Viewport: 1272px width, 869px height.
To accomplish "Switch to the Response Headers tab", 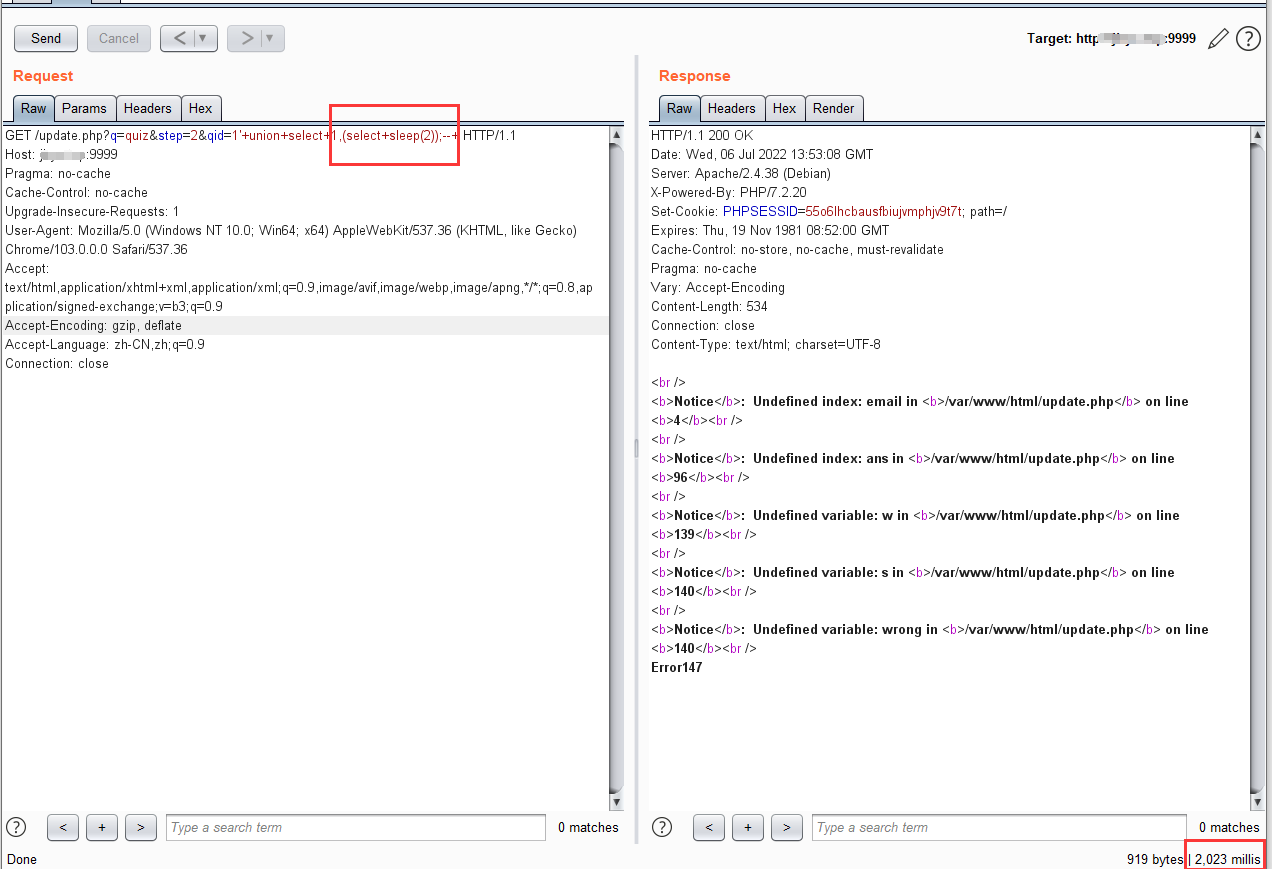I will (x=732, y=108).
